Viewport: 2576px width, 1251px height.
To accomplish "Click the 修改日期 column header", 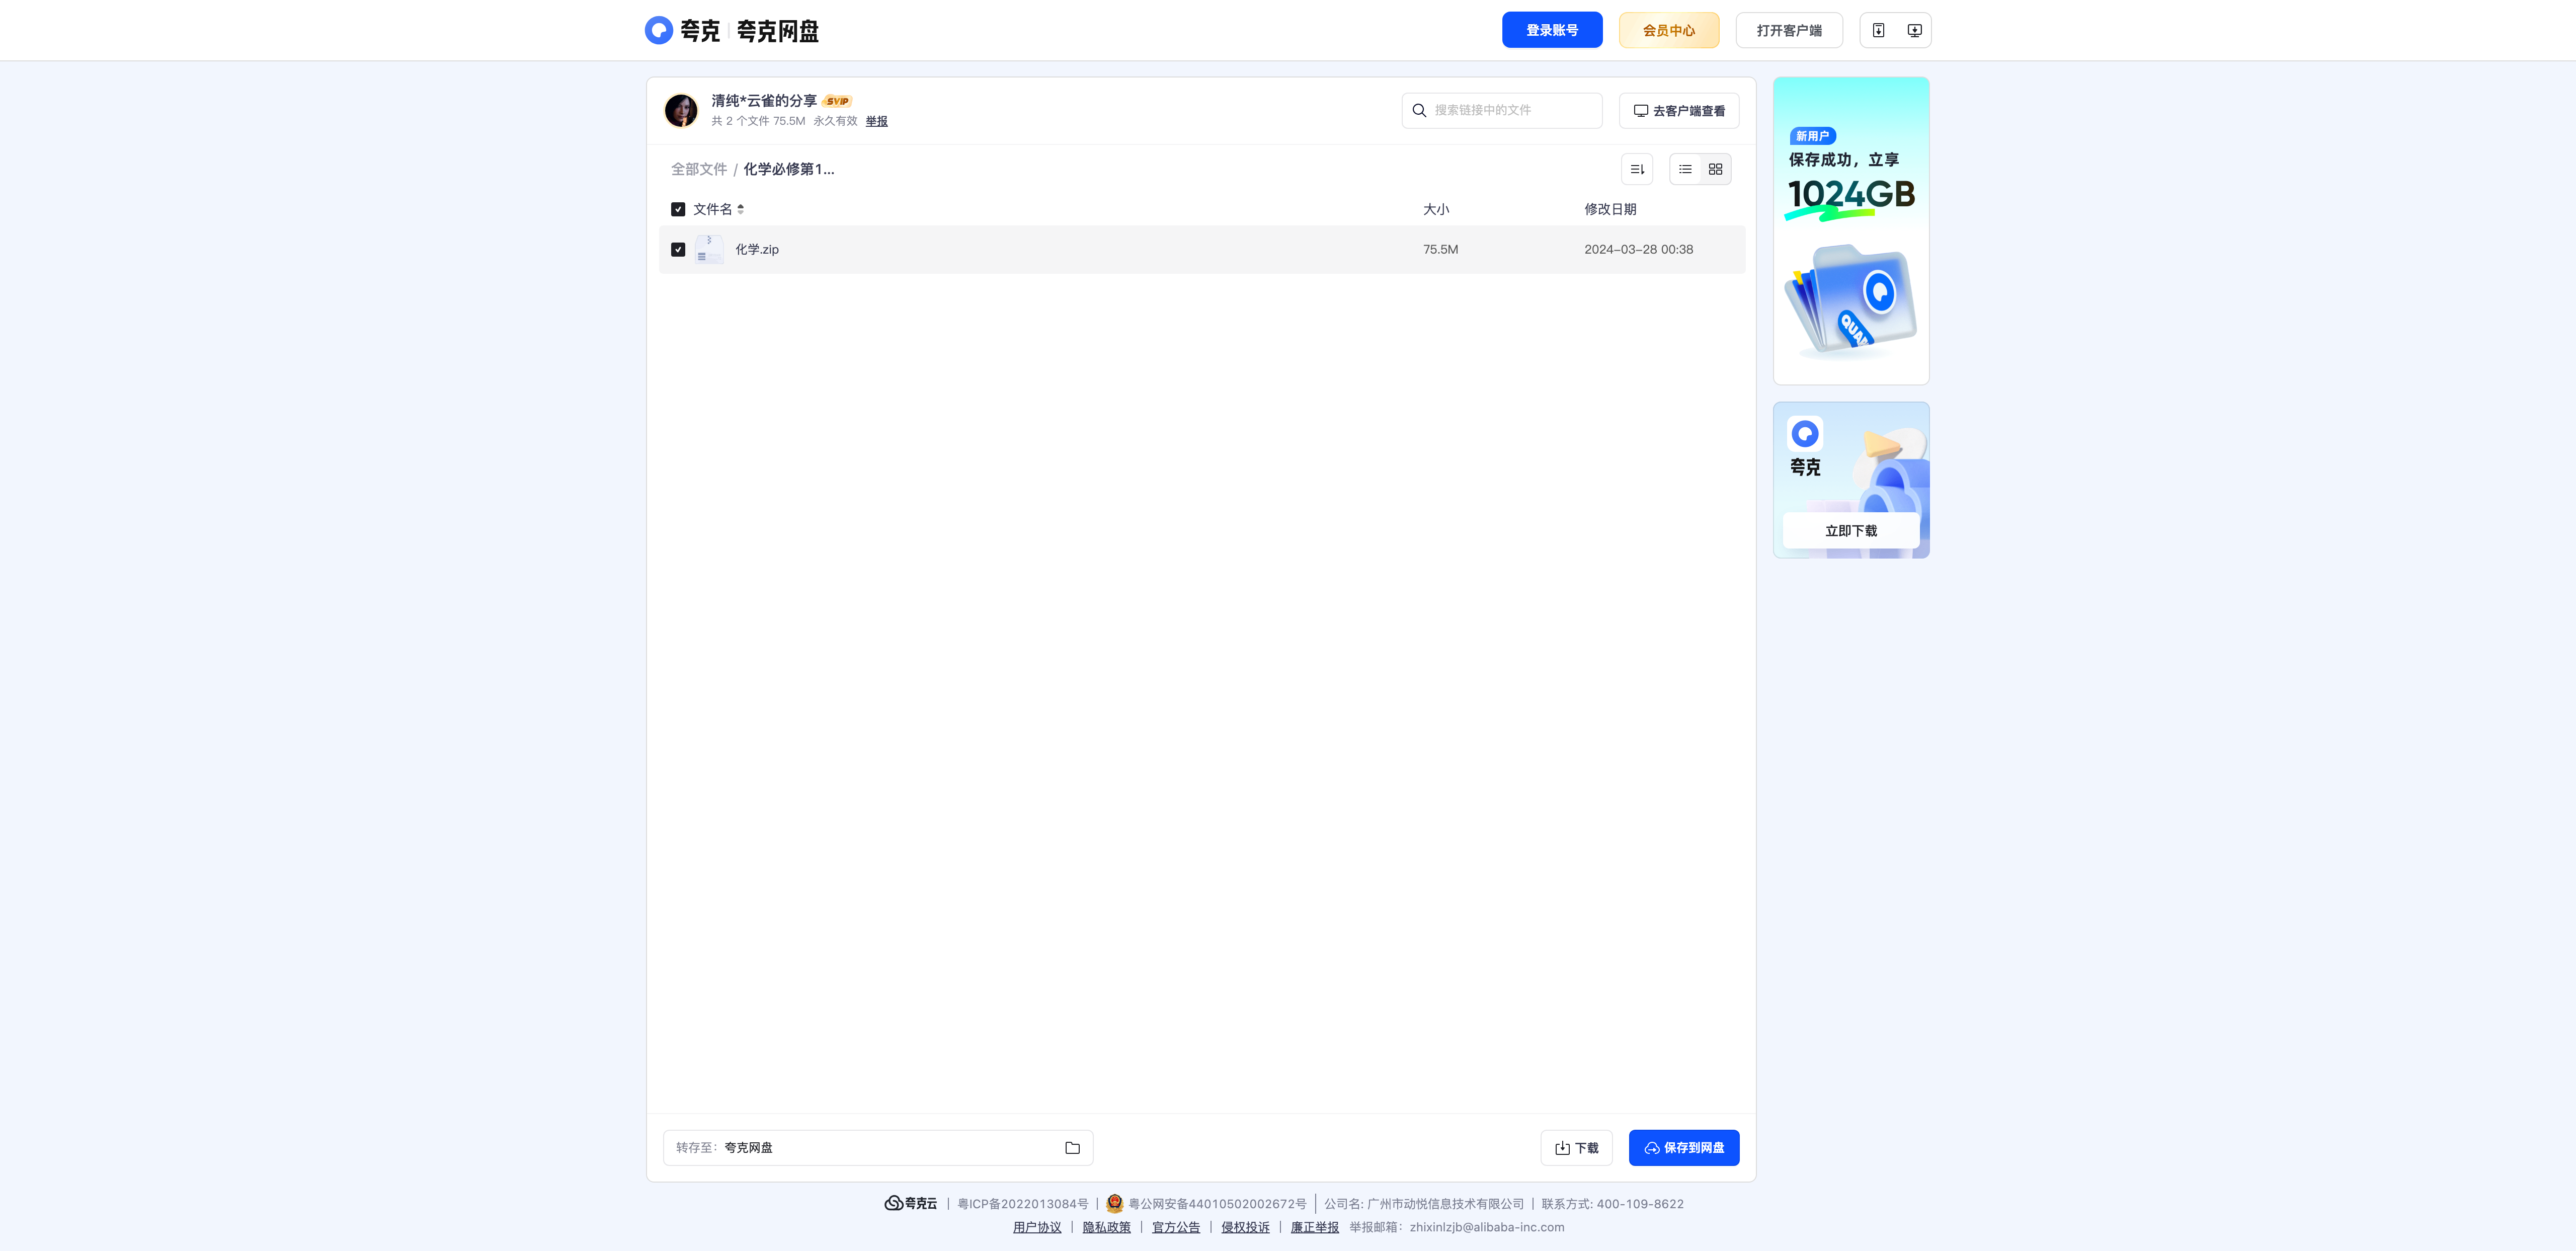I will pyautogui.click(x=1610, y=209).
